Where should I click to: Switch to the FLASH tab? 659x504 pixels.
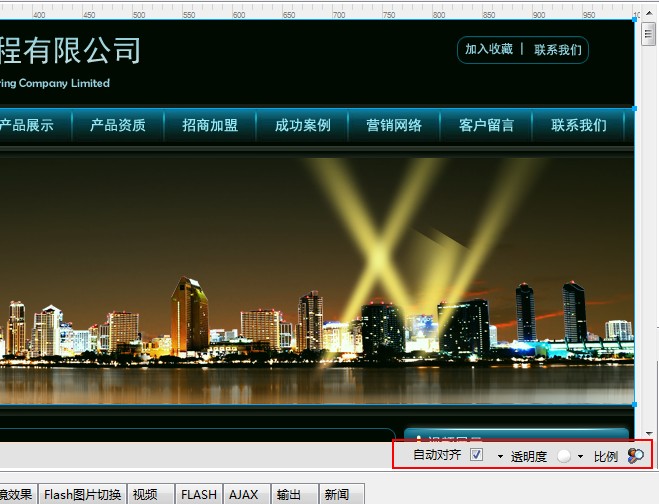[x=199, y=494]
